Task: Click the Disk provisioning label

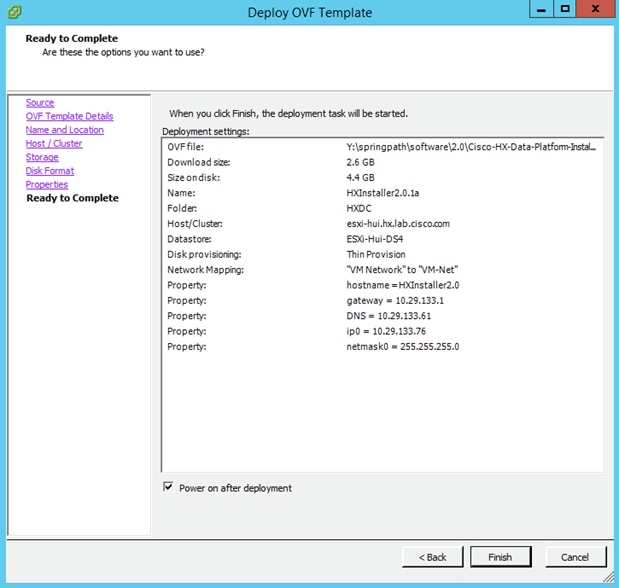Action: (x=204, y=254)
